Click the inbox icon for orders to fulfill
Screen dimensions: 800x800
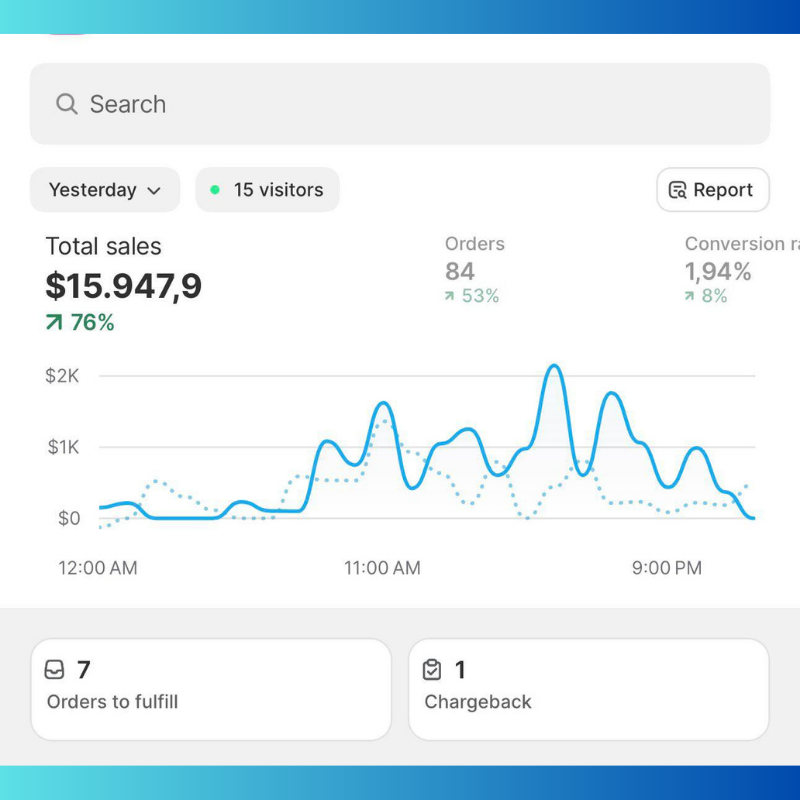55,670
